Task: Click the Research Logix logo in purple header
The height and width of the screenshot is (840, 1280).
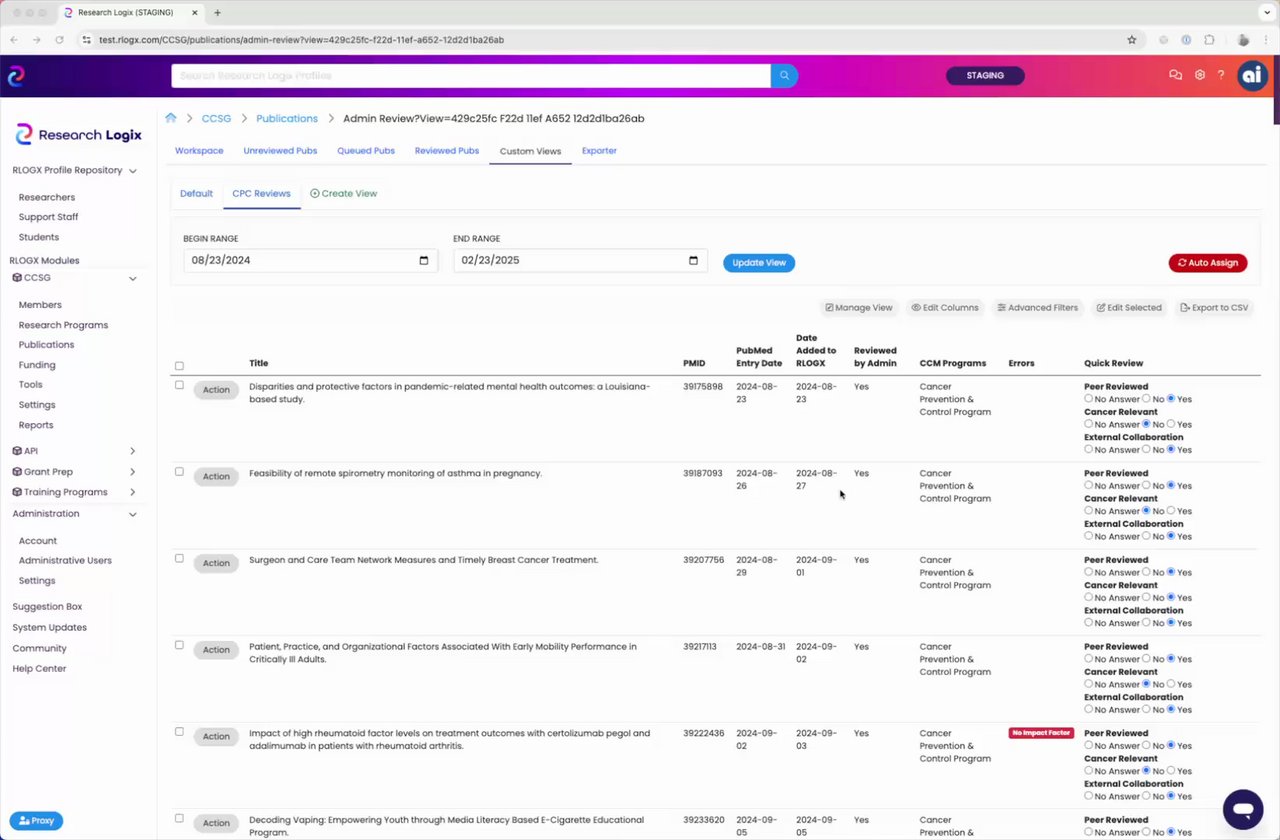Action: pos(16,76)
